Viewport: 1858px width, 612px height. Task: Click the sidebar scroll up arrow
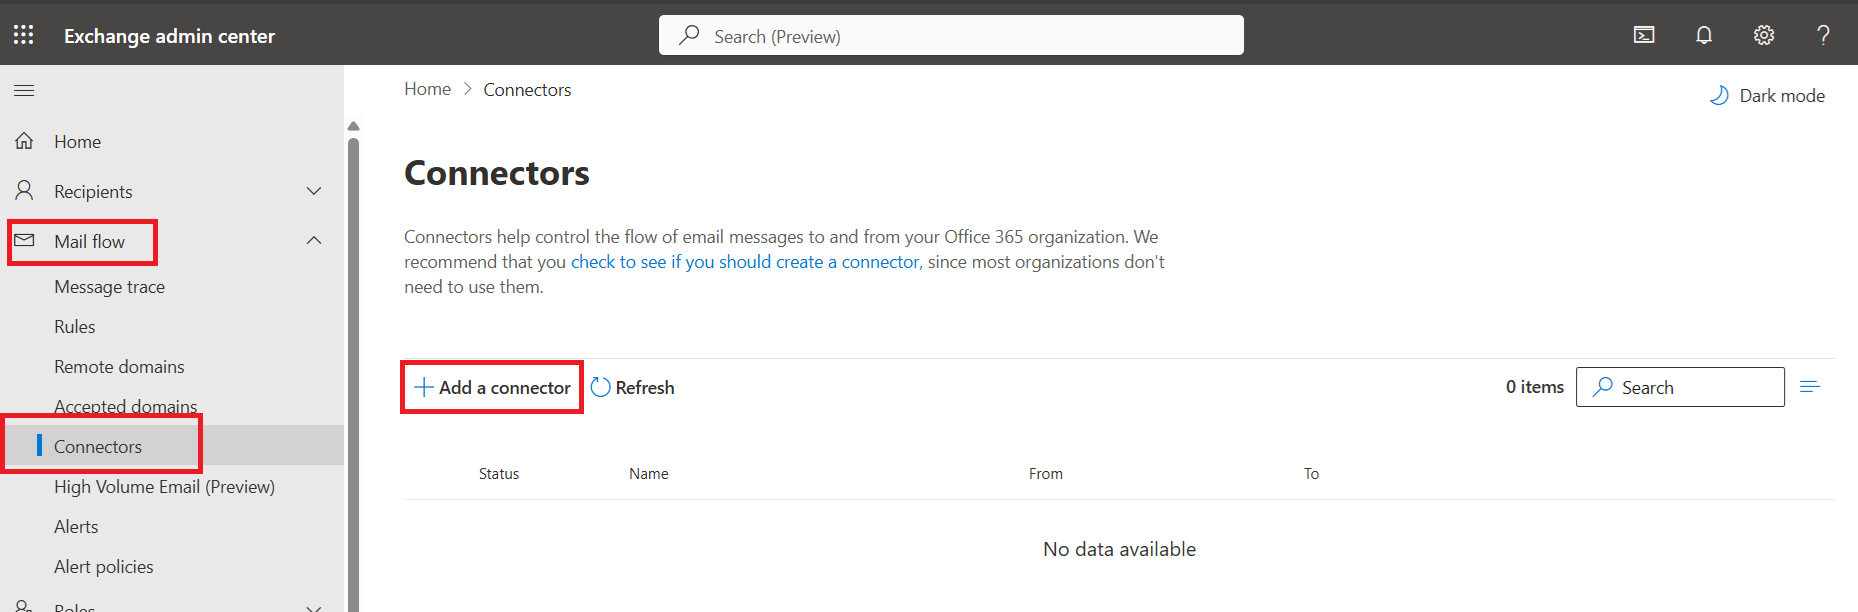click(353, 126)
